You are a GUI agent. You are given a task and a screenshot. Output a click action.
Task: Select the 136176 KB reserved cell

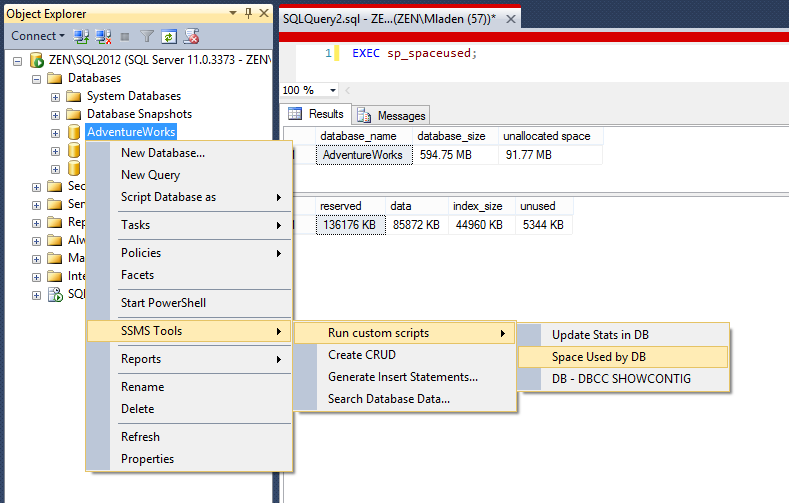[351, 225]
